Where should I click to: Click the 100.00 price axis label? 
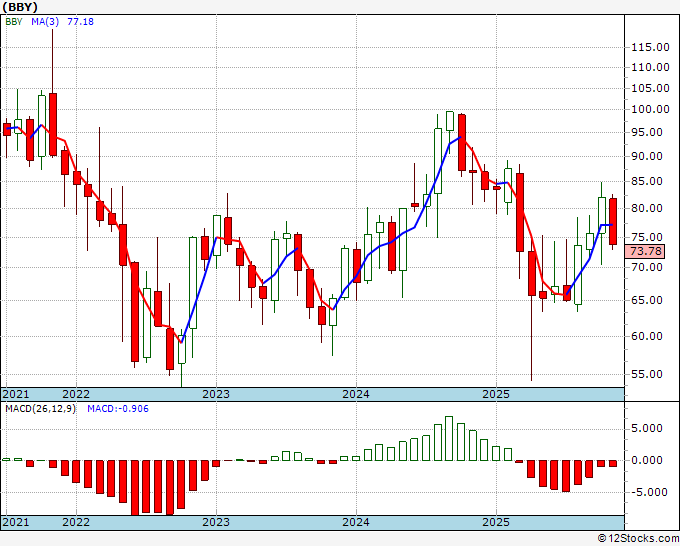pyautogui.click(x=650, y=109)
